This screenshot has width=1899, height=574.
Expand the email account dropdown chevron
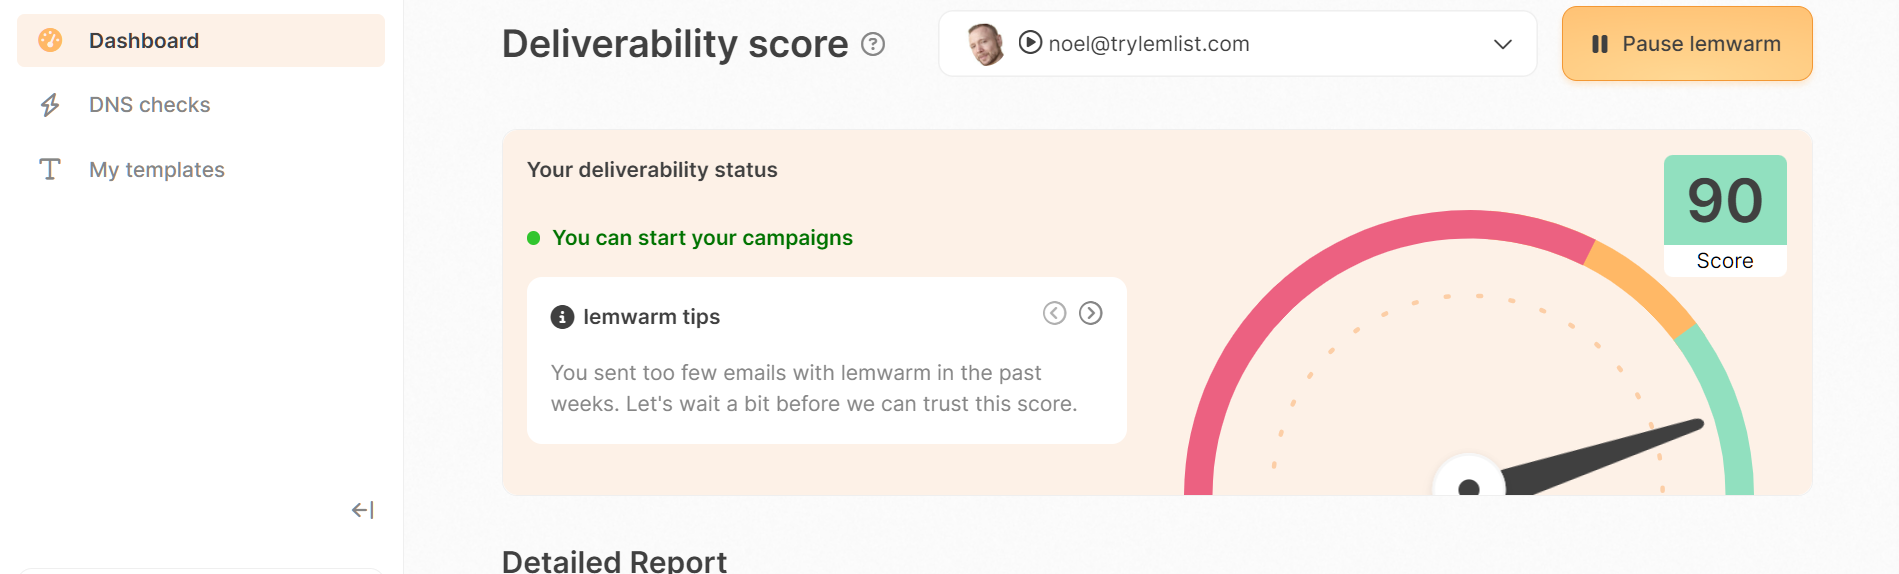(1502, 44)
